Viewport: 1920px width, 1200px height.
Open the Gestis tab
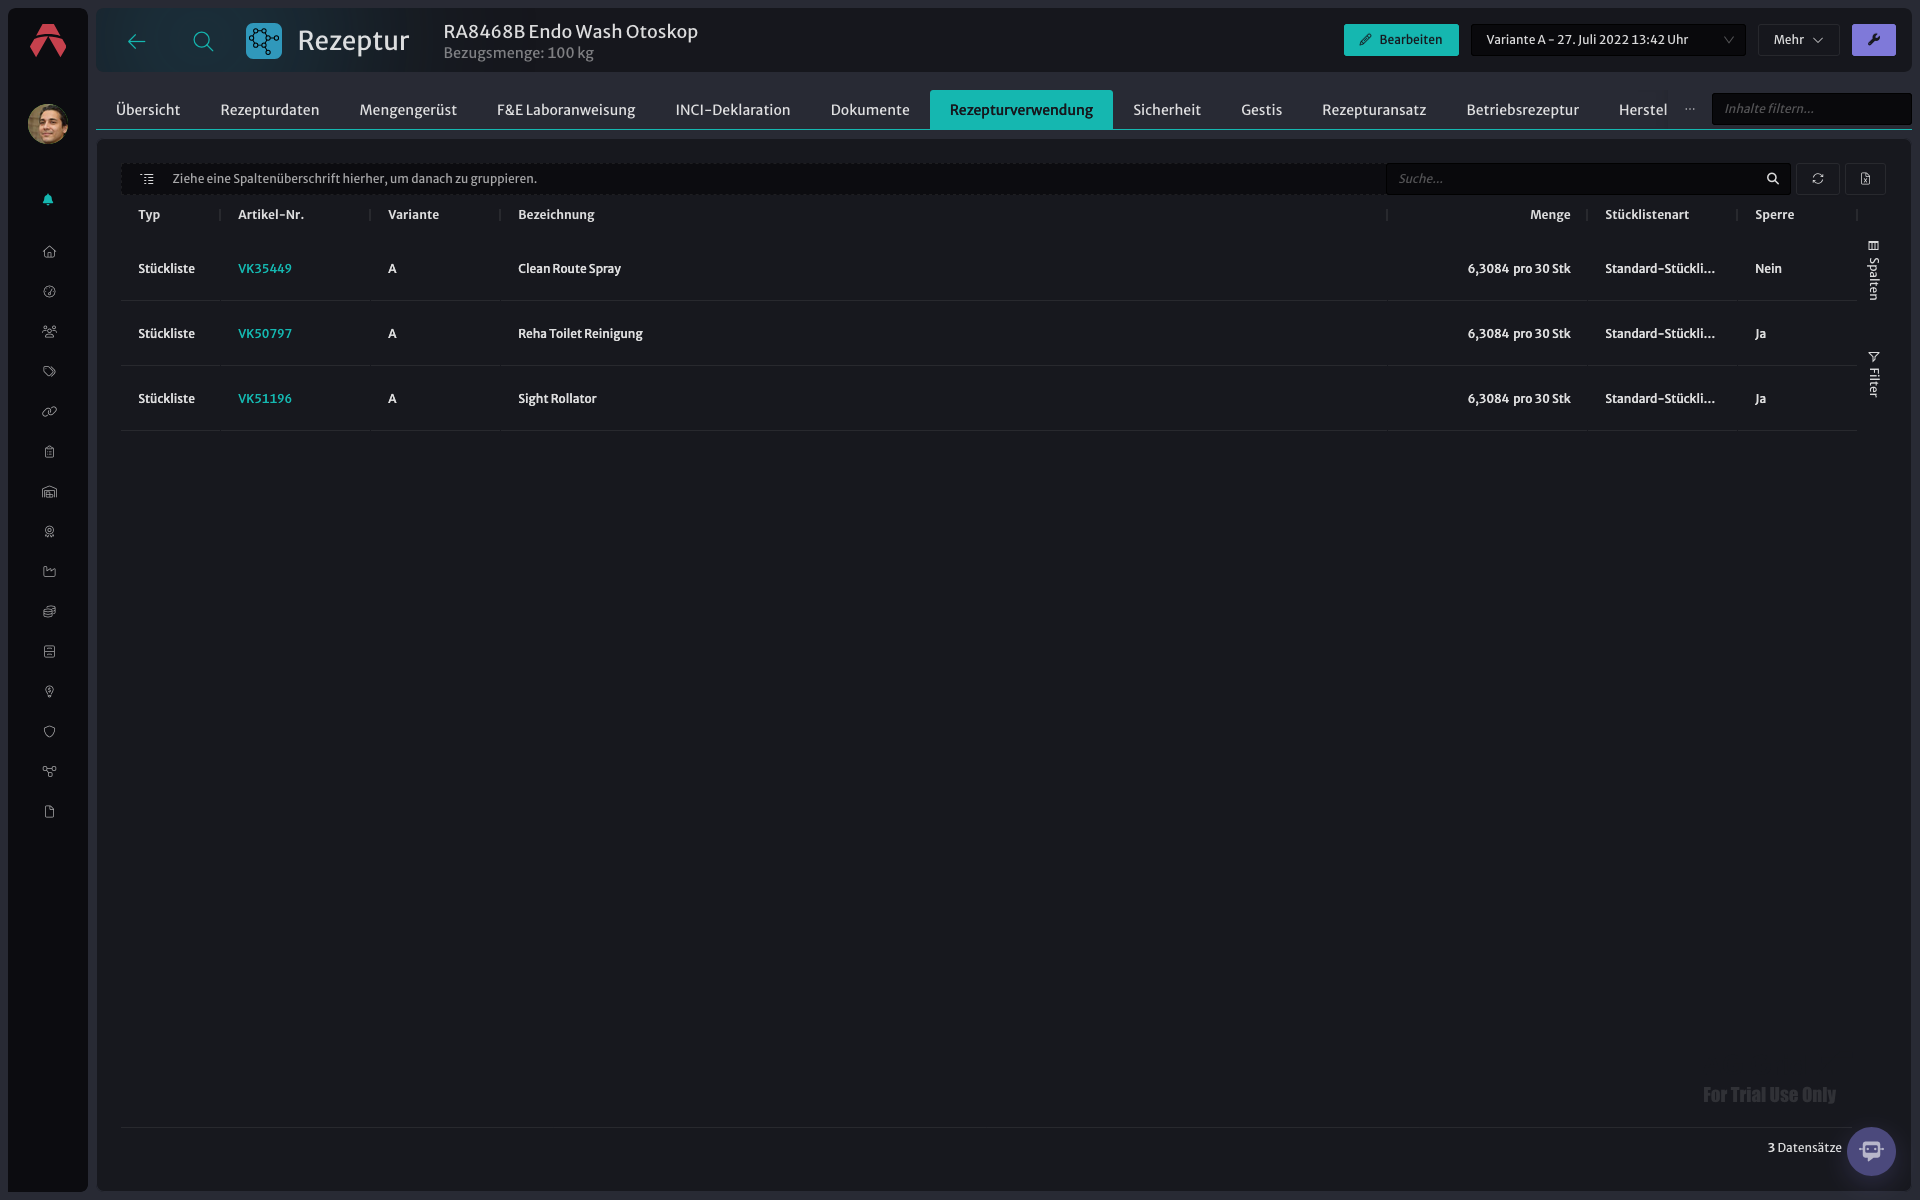pyautogui.click(x=1261, y=110)
